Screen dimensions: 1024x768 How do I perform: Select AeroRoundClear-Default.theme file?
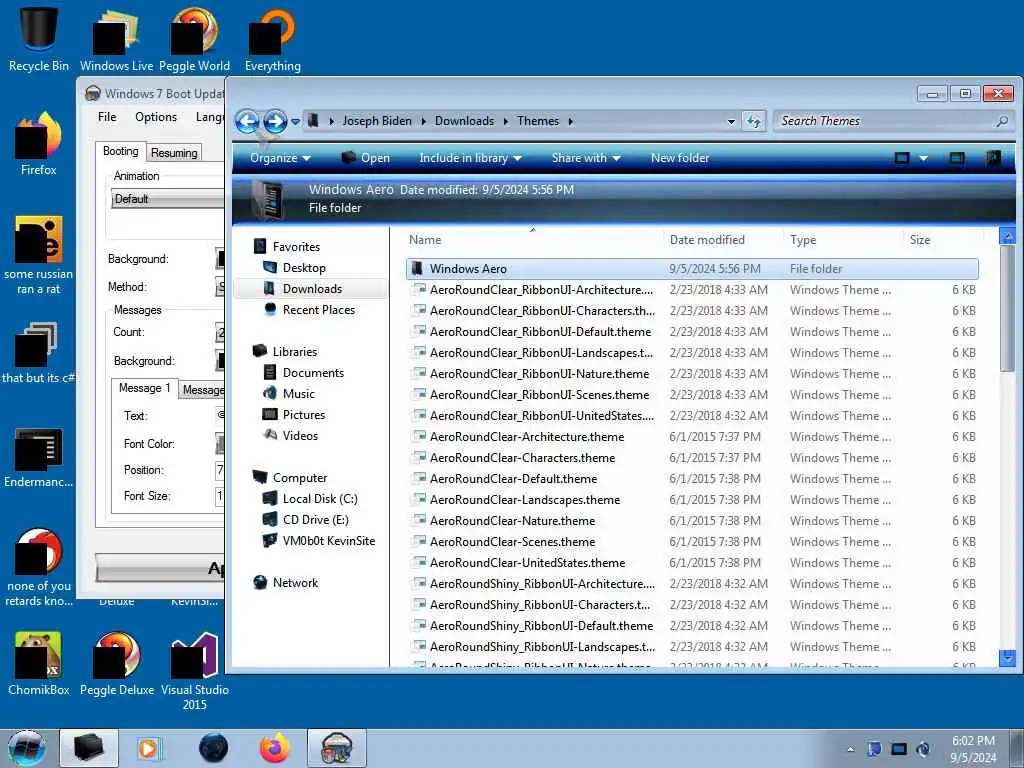click(x=692, y=479)
